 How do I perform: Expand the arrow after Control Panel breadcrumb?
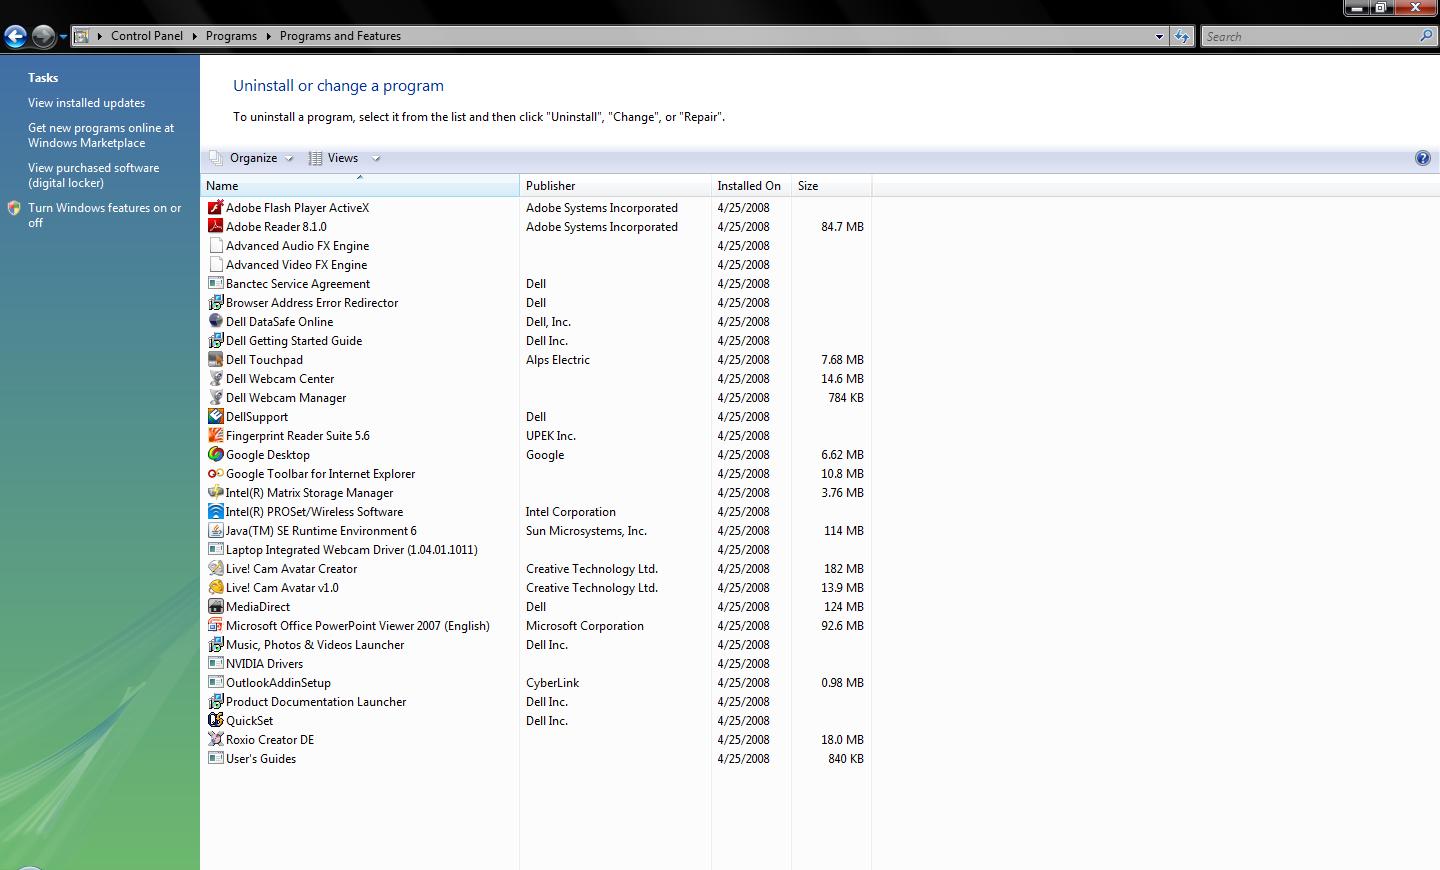[194, 36]
